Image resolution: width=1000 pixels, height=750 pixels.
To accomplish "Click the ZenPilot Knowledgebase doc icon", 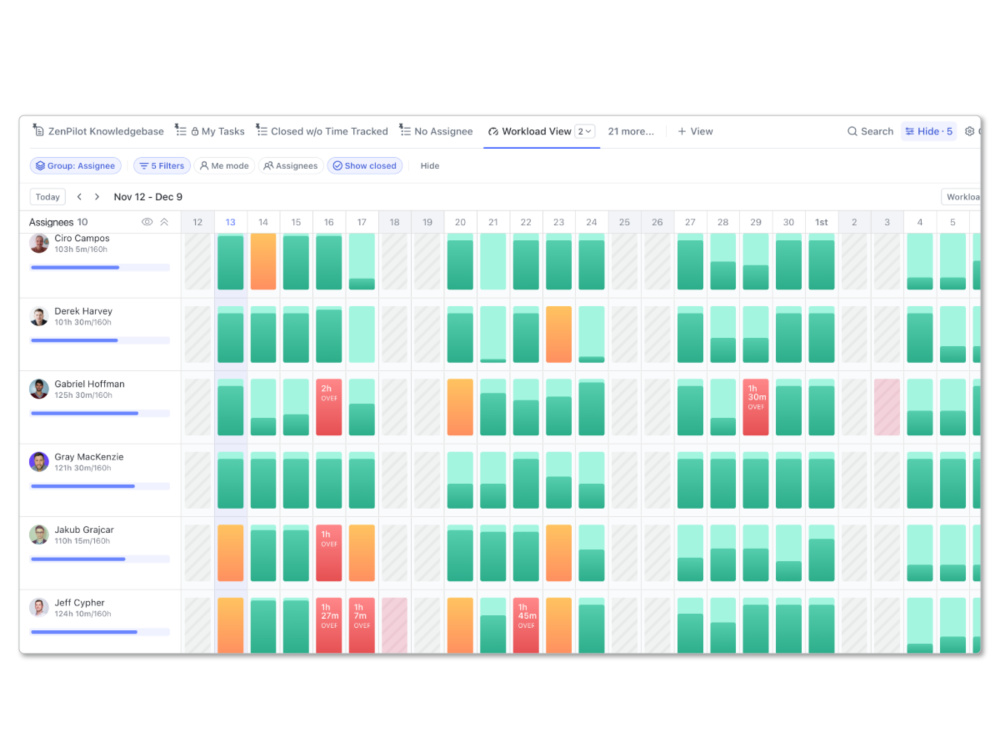I will coord(38,131).
